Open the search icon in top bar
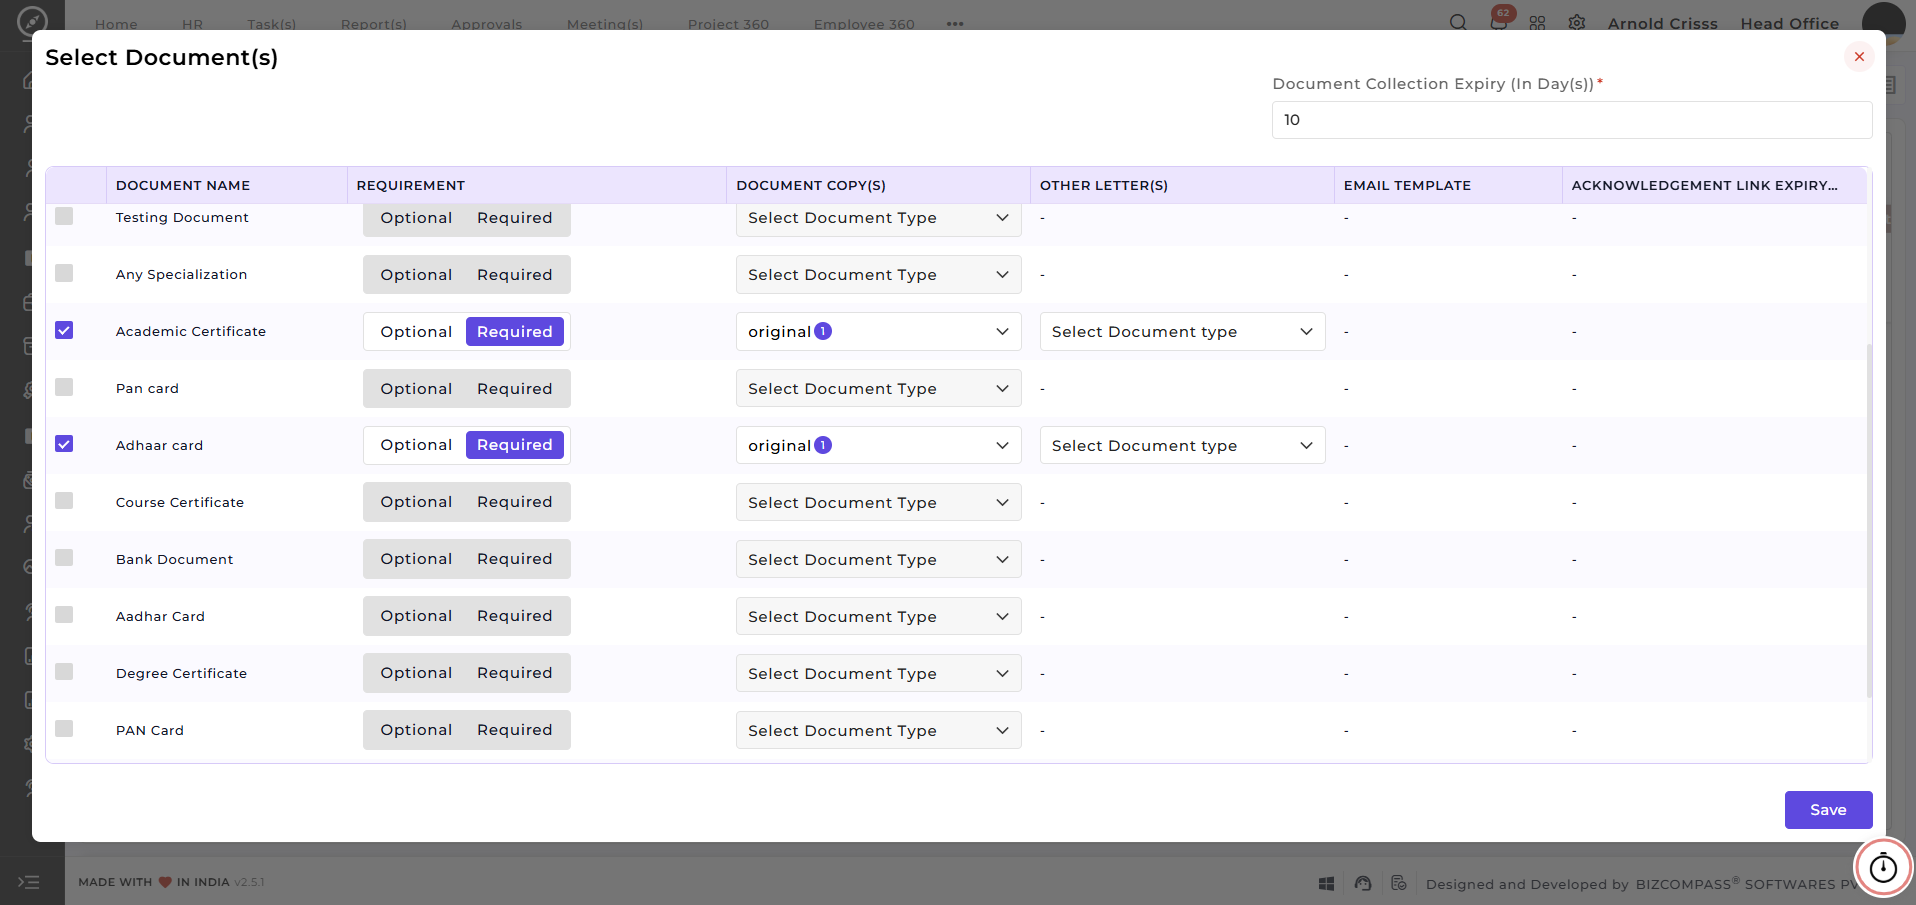The height and width of the screenshot is (905, 1916). click(1458, 22)
